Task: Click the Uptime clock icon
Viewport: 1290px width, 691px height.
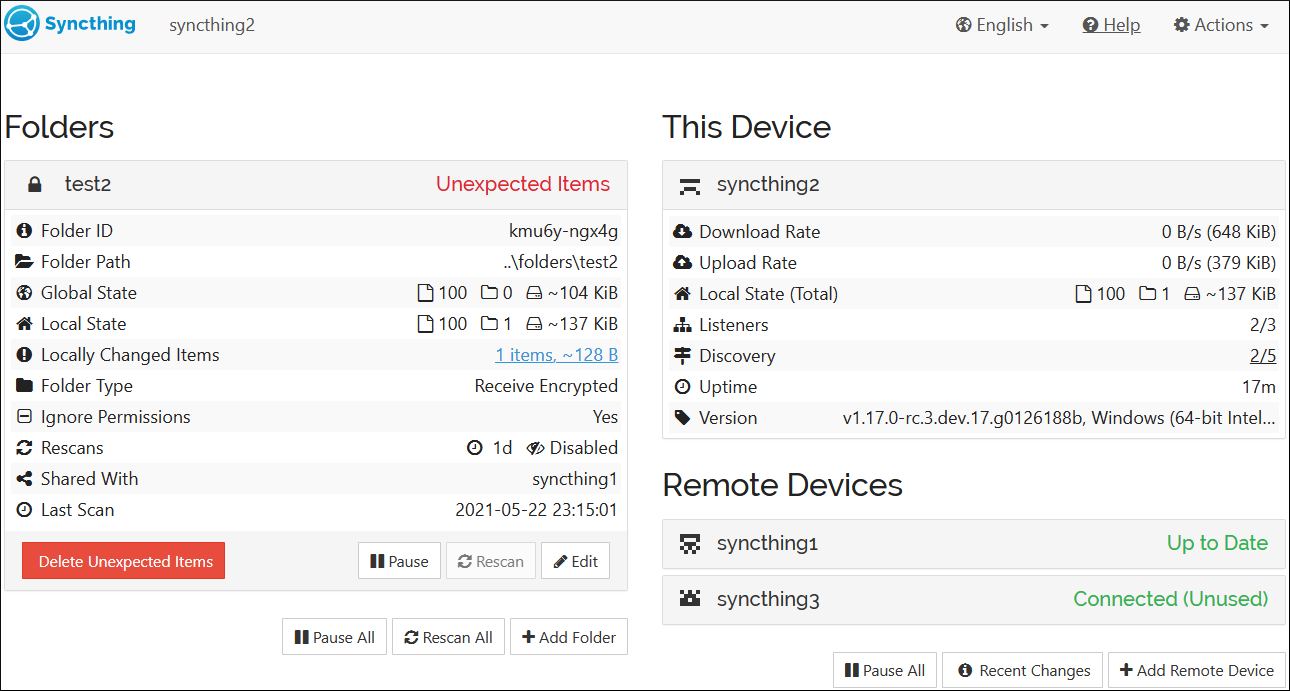Action: tap(682, 386)
